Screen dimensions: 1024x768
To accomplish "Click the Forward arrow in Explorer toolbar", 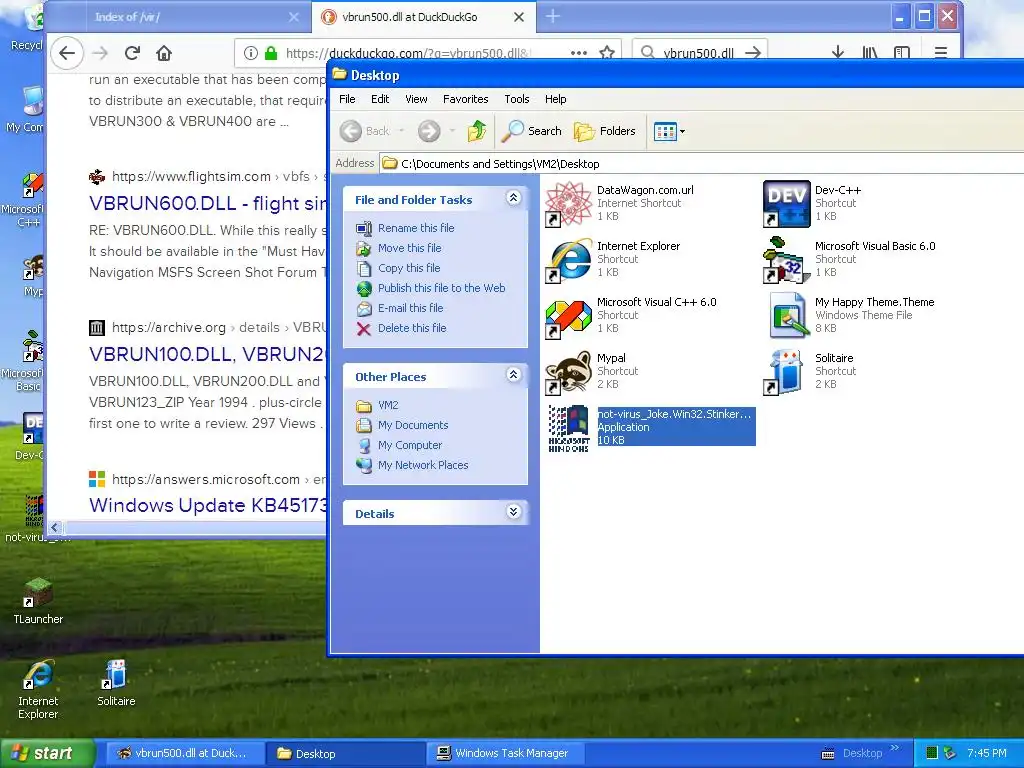I will click(x=429, y=131).
